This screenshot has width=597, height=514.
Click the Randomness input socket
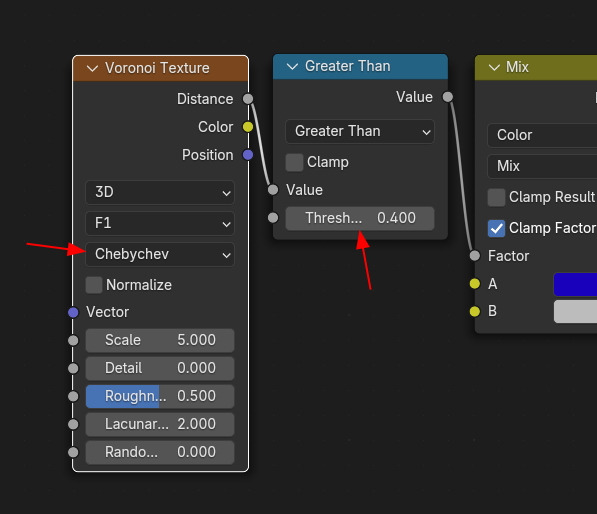[73, 452]
